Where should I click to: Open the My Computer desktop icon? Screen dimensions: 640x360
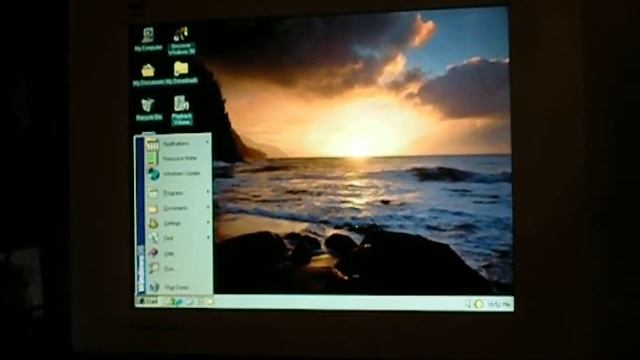[x=148, y=40]
